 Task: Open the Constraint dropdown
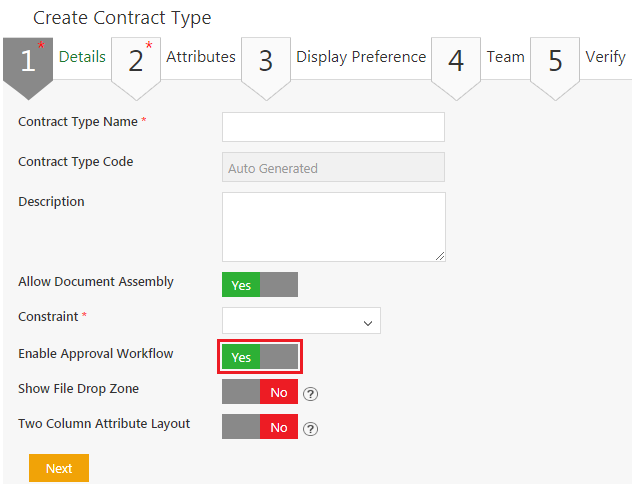(x=301, y=321)
